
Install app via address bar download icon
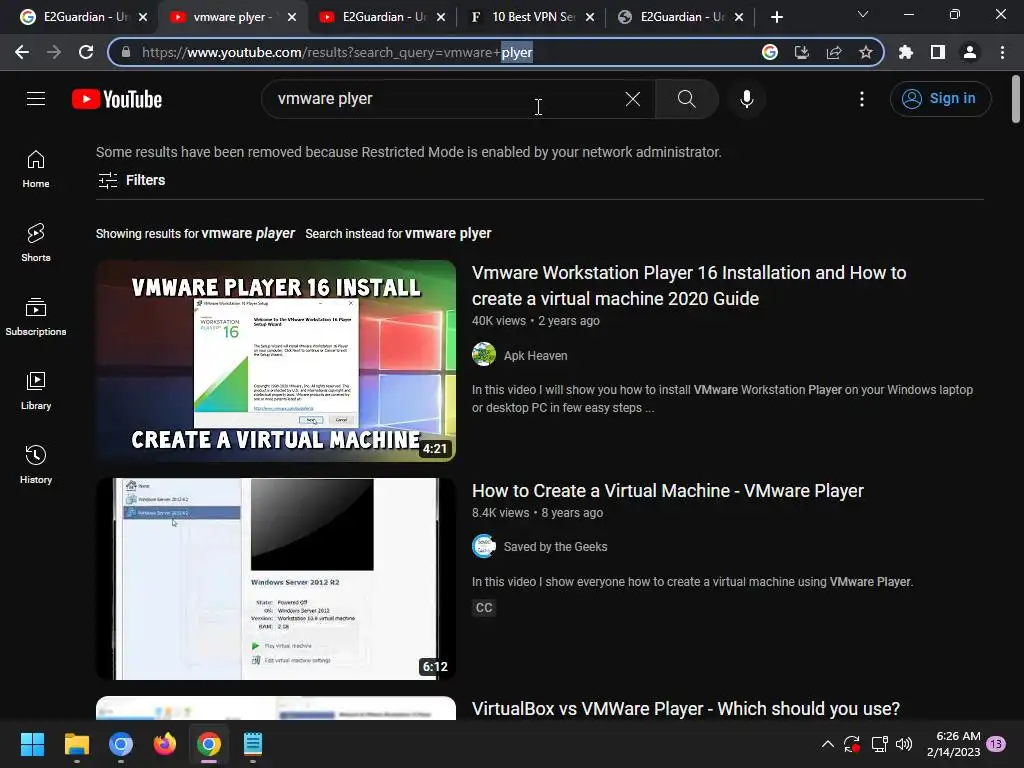click(802, 52)
